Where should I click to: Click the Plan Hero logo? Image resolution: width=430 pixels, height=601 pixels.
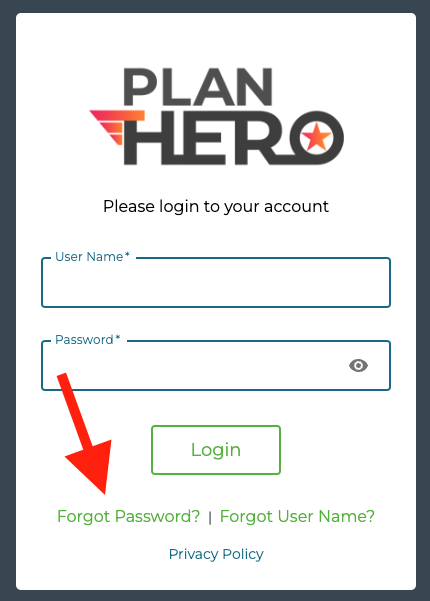217,117
